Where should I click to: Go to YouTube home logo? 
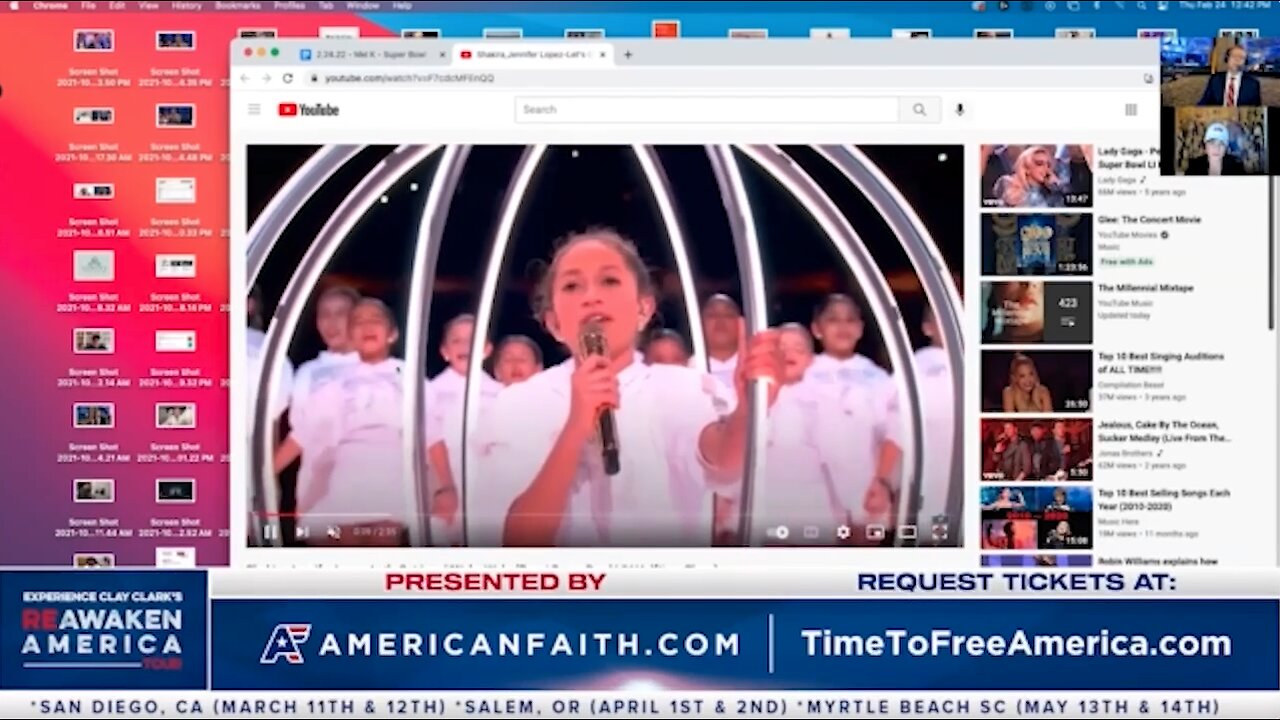tap(308, 109)
